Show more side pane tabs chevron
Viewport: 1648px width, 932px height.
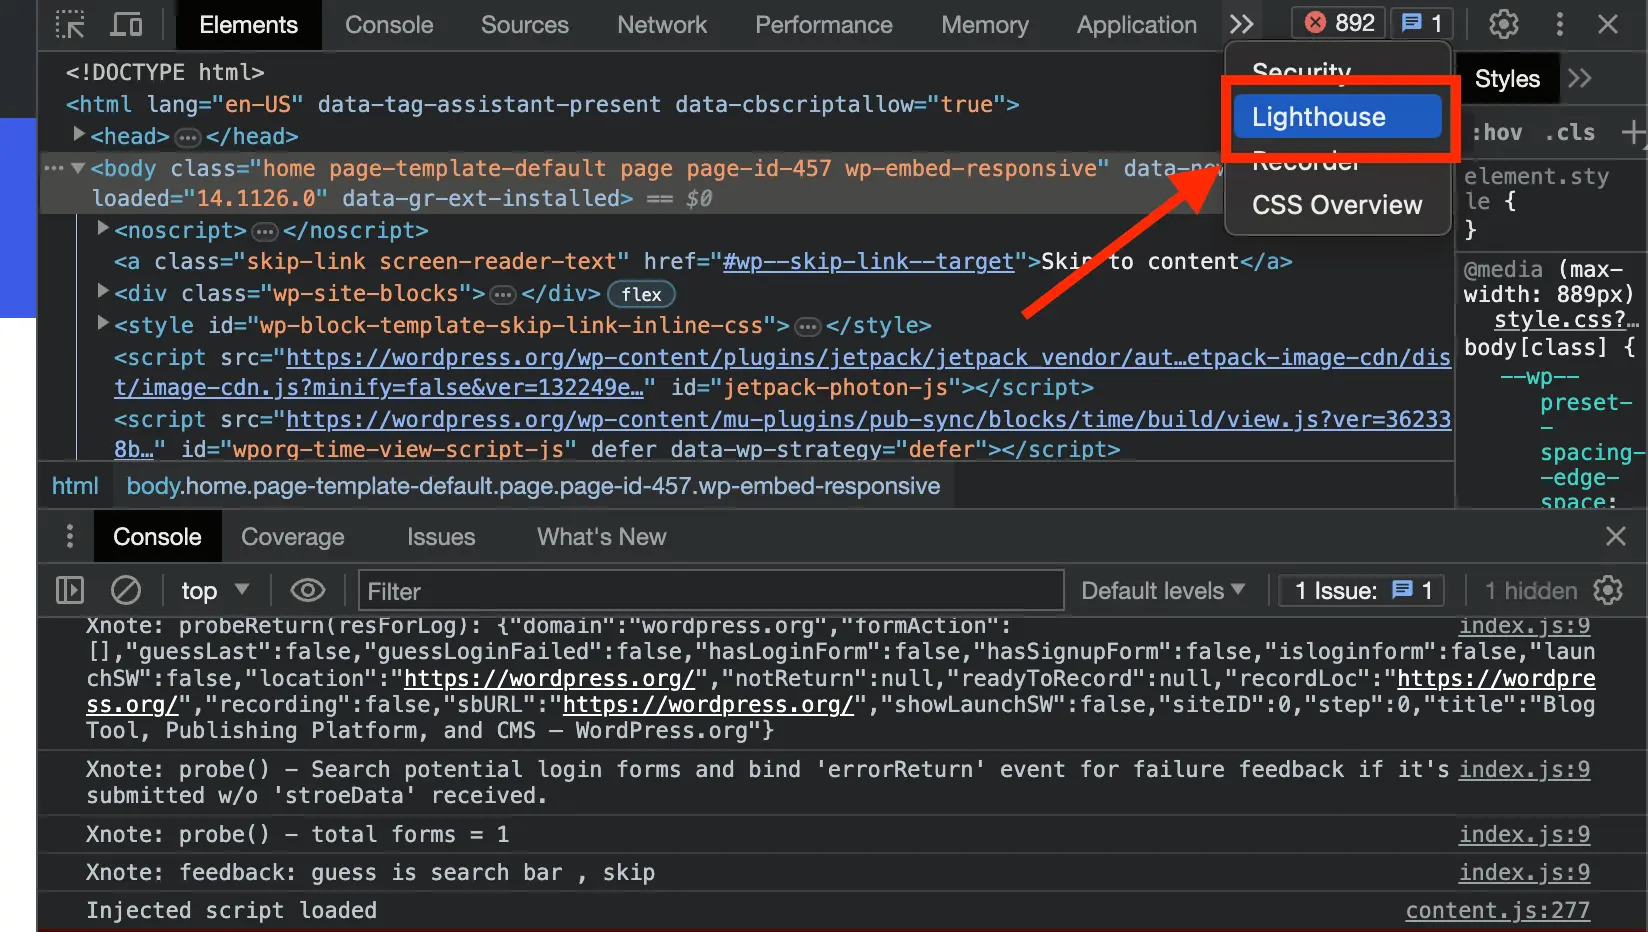(1581, 79)
